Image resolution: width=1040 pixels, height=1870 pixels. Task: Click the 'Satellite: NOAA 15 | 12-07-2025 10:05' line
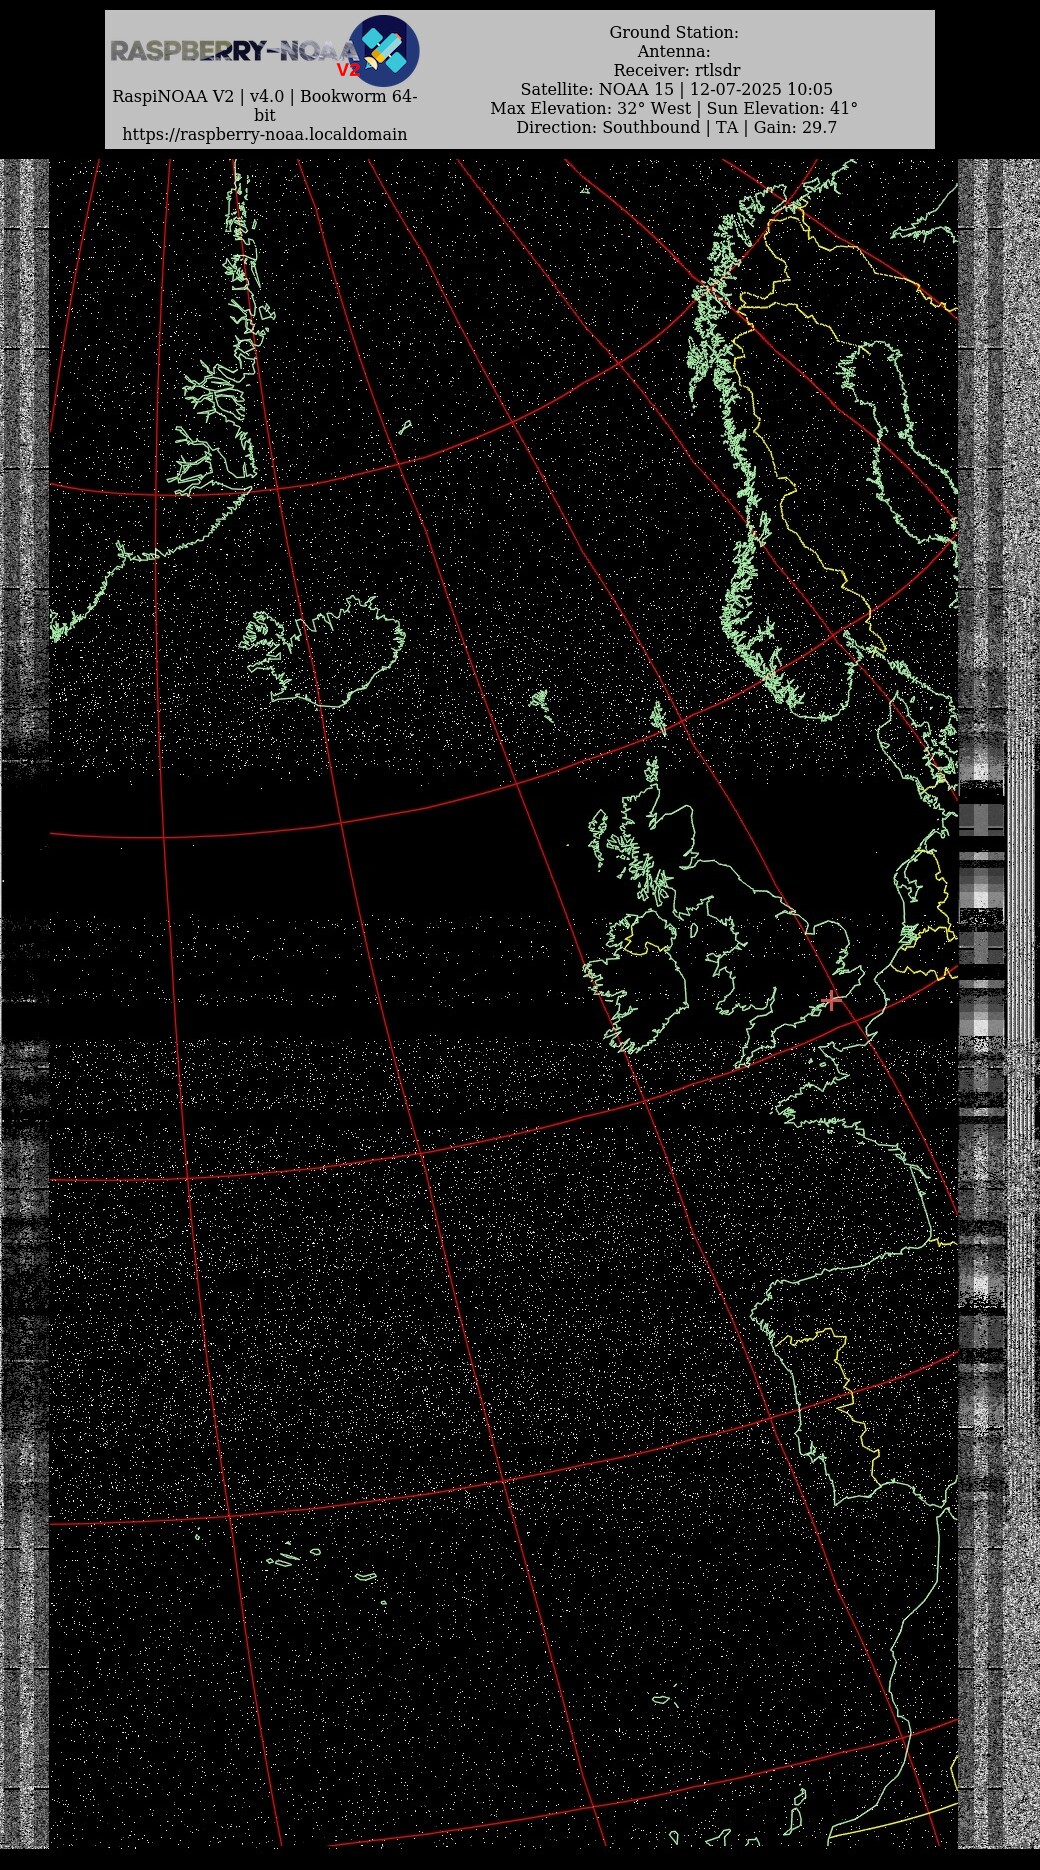676,90
